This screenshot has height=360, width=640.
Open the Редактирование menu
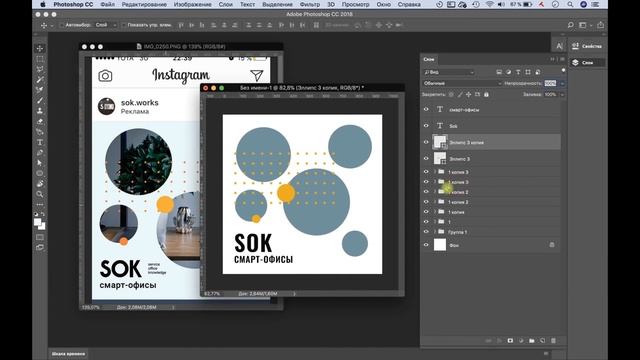144,4
